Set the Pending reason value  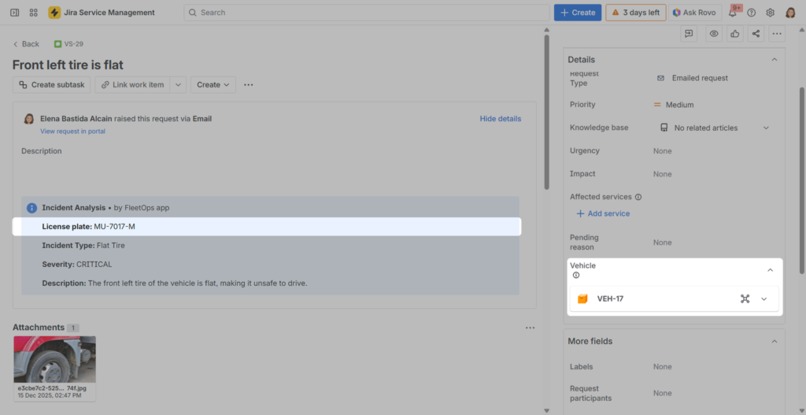pyautogui.click(x=663, y=242)
